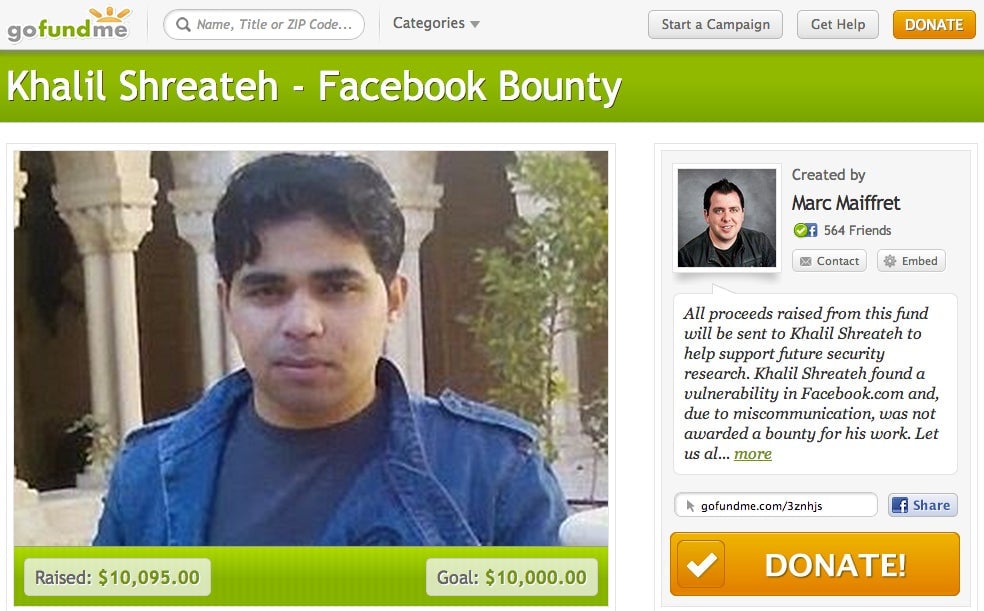984x611 pixels.
Task: Click the Marc Maiffret creator name
Action: 845,203
